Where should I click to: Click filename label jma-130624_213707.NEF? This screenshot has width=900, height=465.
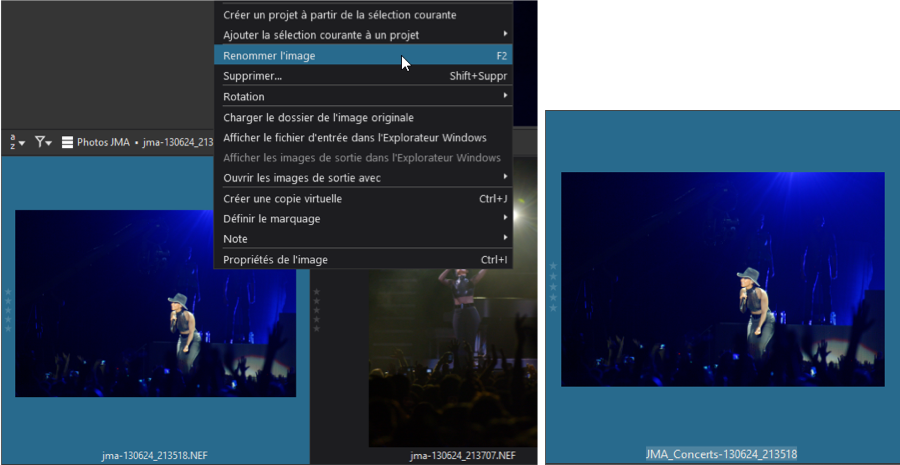(463, 456)
